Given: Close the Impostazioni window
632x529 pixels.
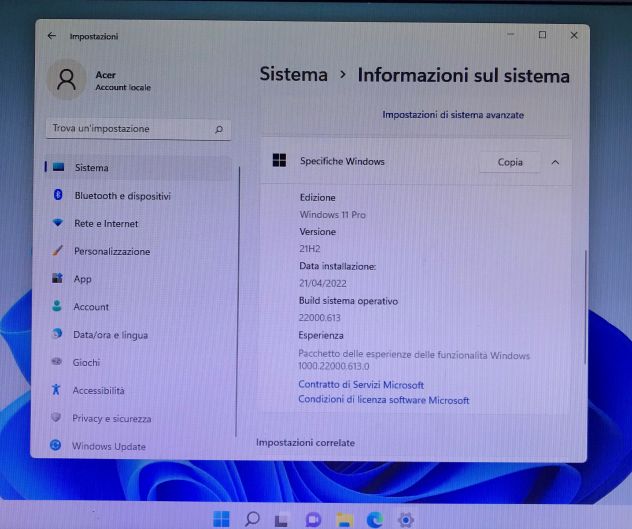Looking at the screenshot, I should (x=574, y=35).
